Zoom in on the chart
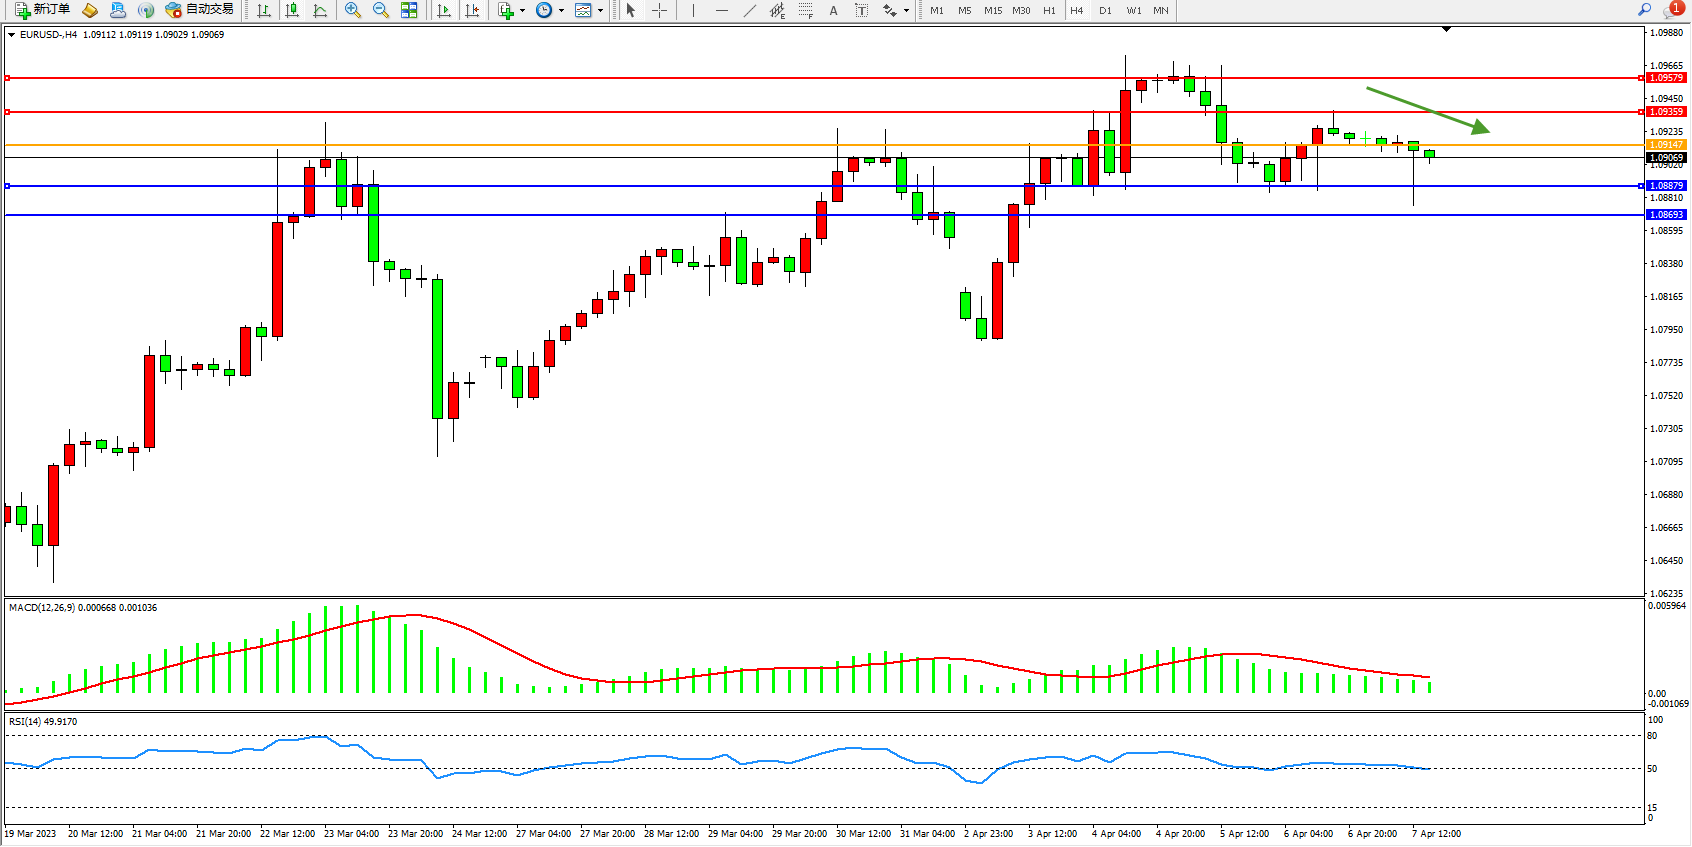The width and height of the screenshot is (1692, 847). coord(353,10)
